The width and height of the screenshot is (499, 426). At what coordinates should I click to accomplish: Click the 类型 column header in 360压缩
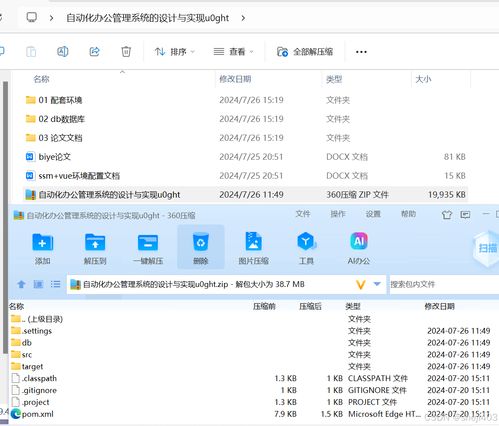click(x=353, y=306)
